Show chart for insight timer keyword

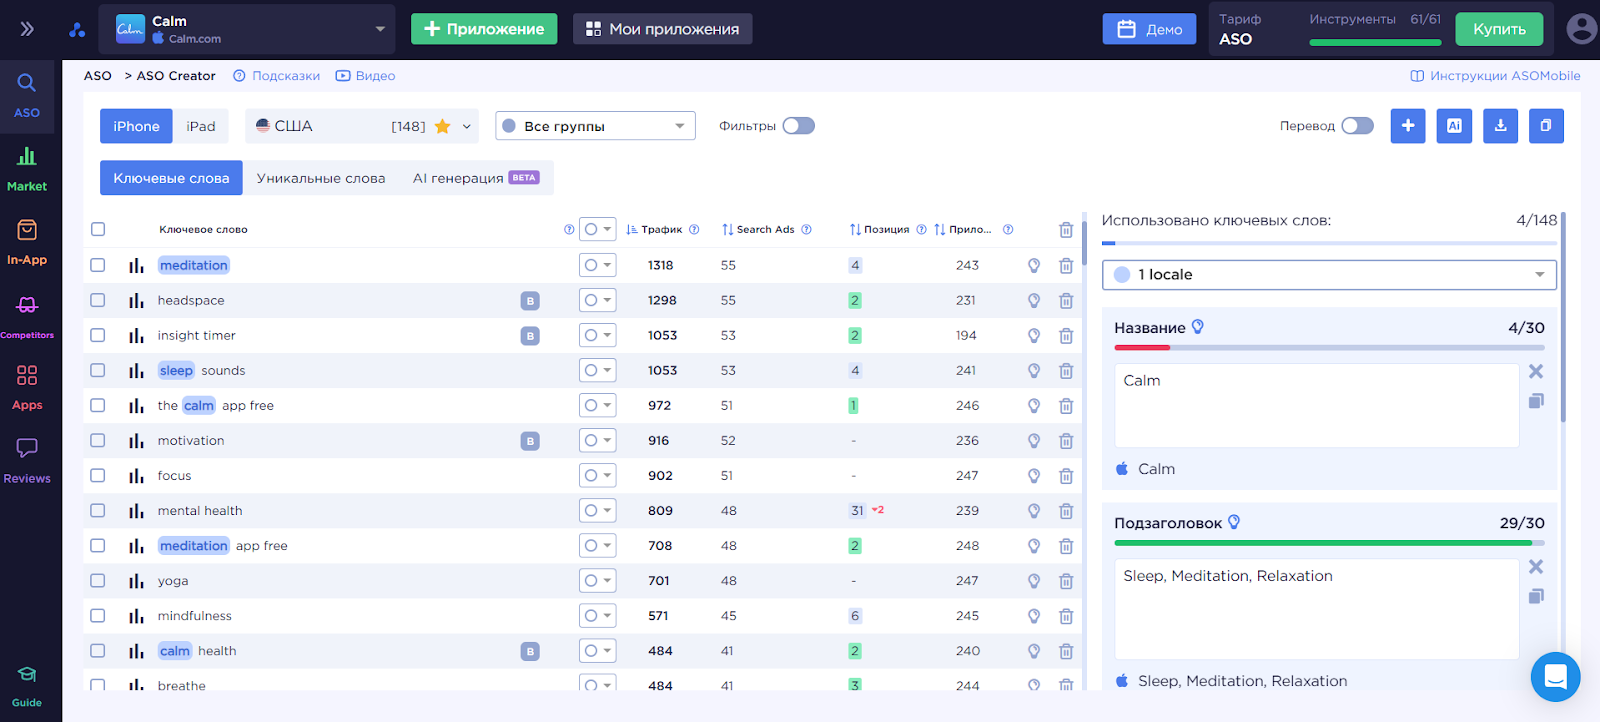pos(136,336)
